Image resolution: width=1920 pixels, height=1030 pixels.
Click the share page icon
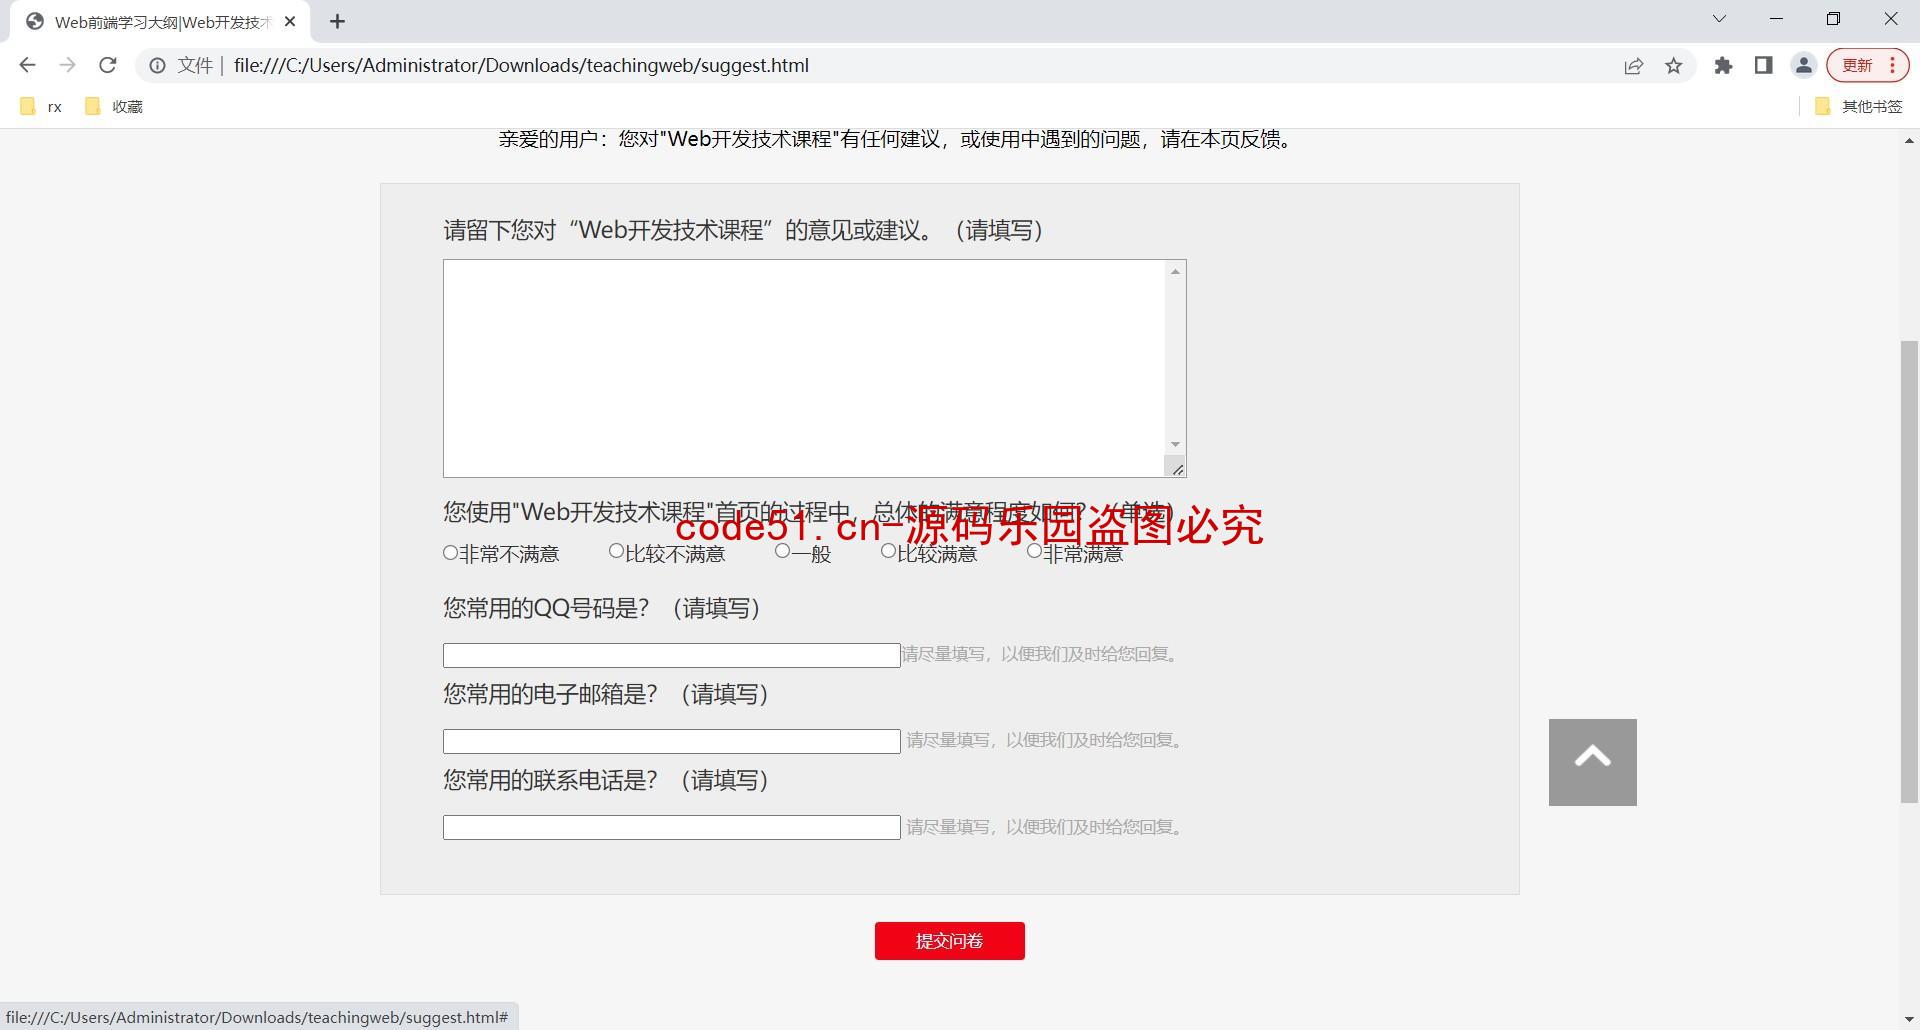click(1633, 65)
